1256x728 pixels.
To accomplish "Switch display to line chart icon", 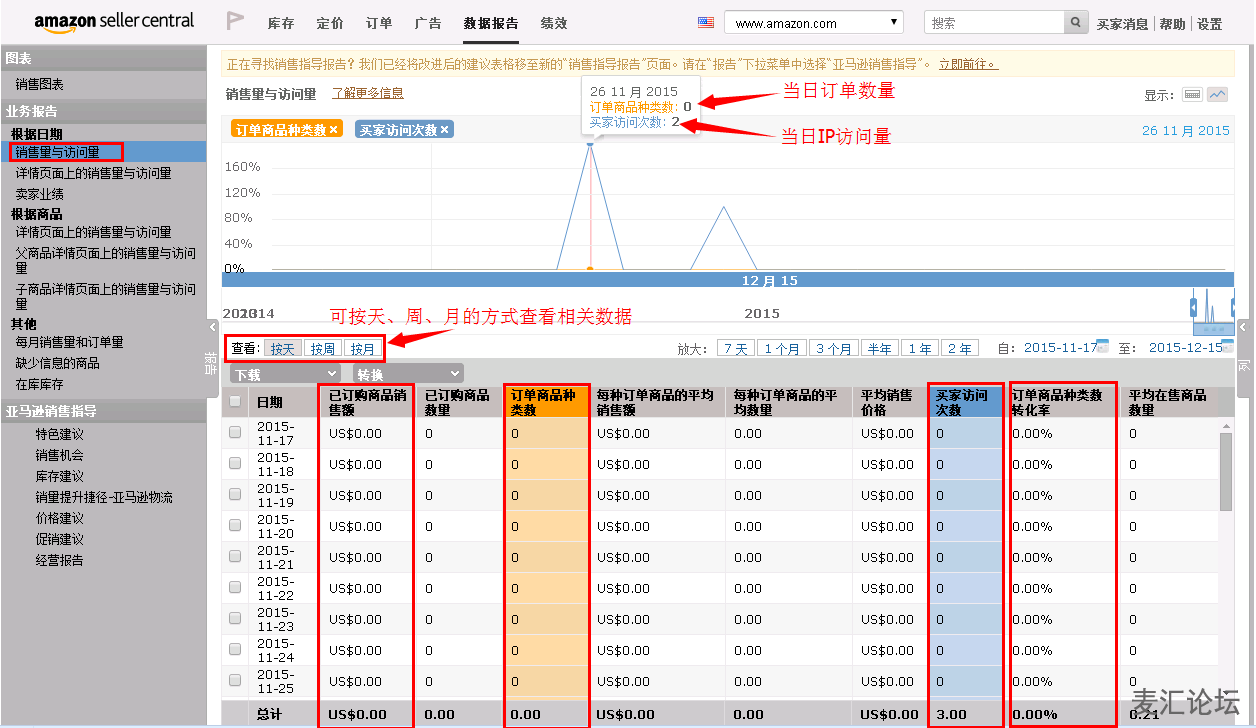I will (x=1217, y=94).
